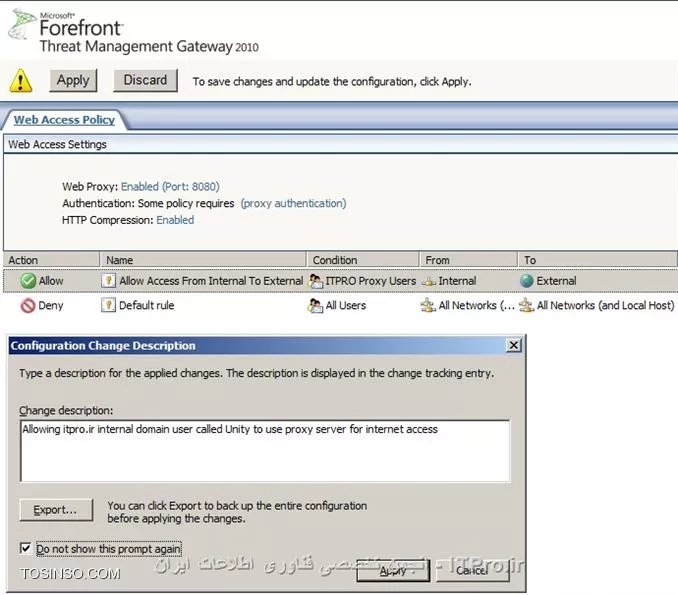Click Internal in the From column

click(x=457, y=281)
